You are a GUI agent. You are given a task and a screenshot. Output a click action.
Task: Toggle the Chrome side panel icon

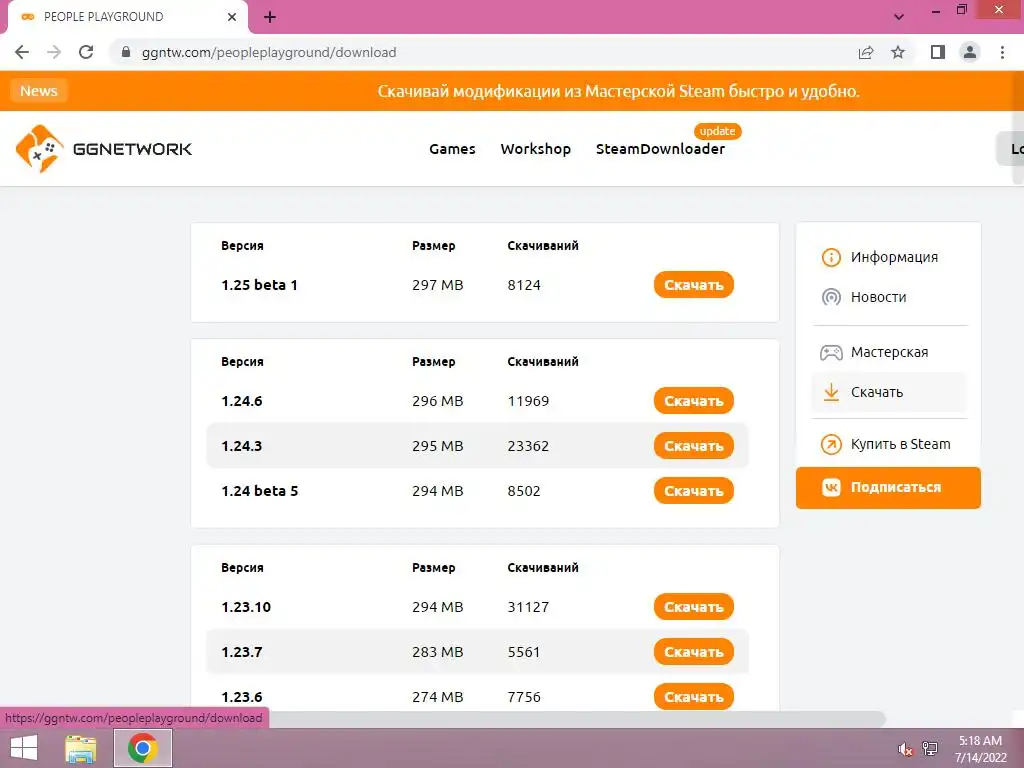[x=938, y=52]
